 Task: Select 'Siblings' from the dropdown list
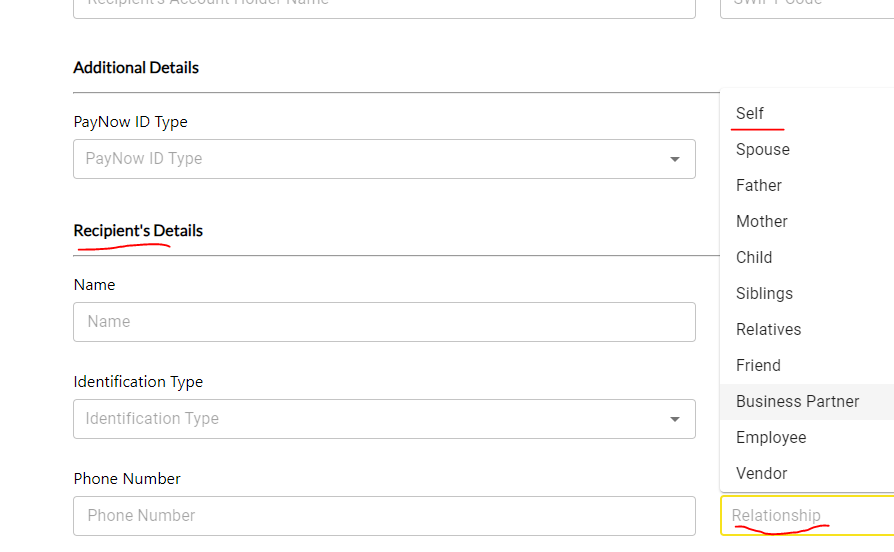pyautogui.click(x=764, y=293)
